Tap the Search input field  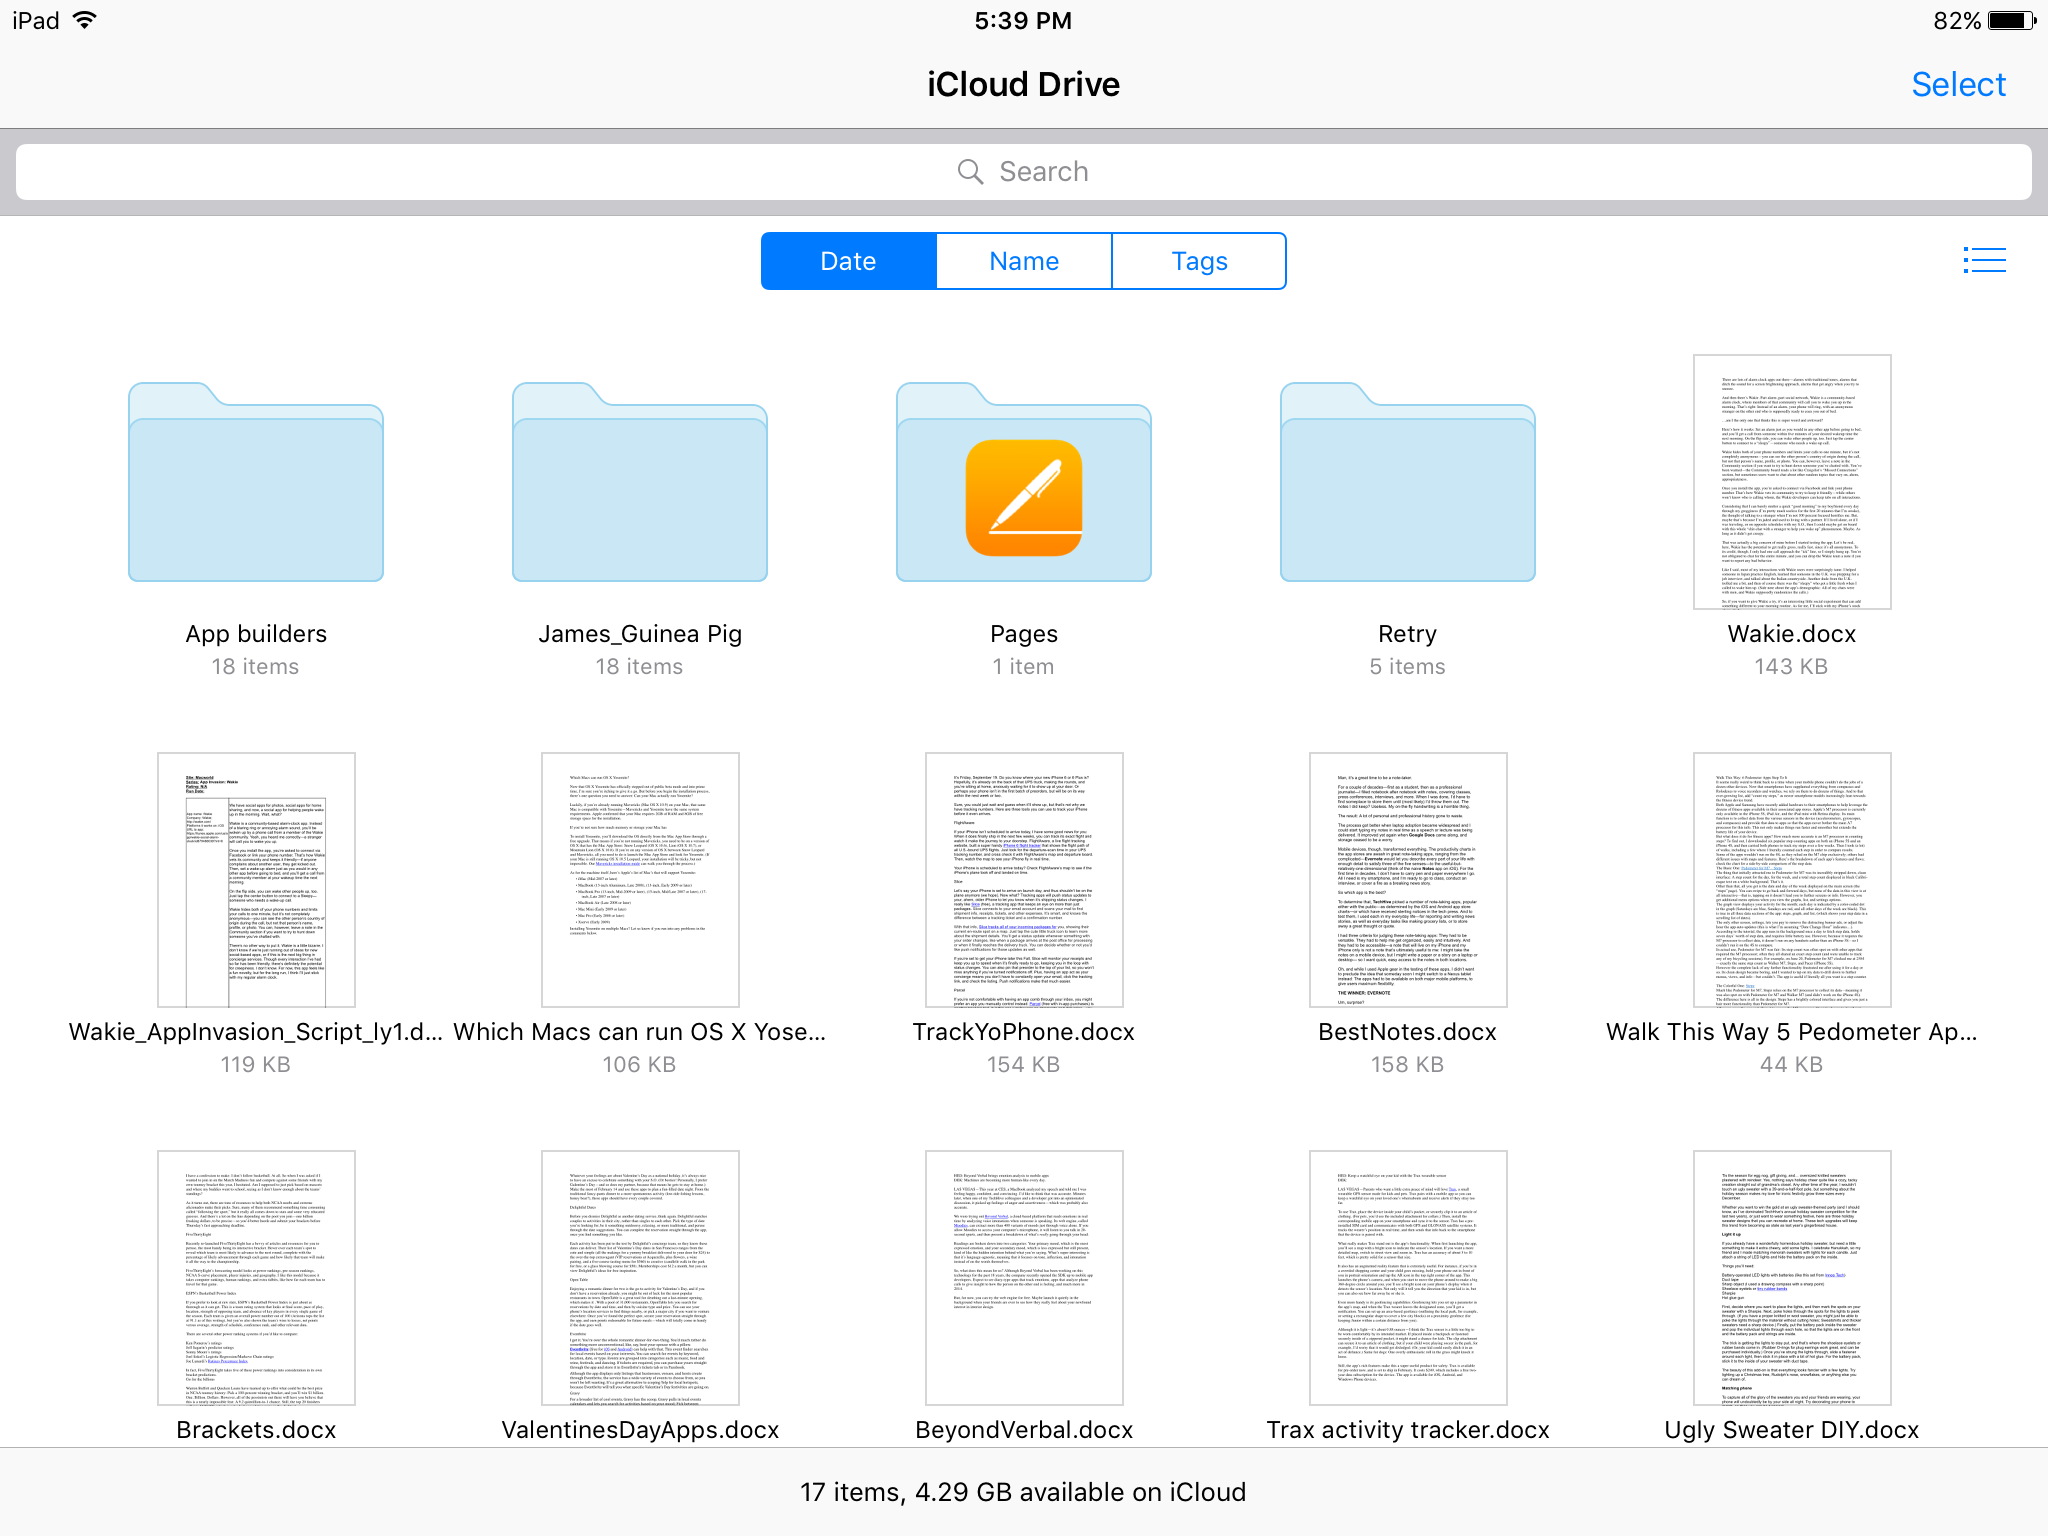[x=1022, y=171]
